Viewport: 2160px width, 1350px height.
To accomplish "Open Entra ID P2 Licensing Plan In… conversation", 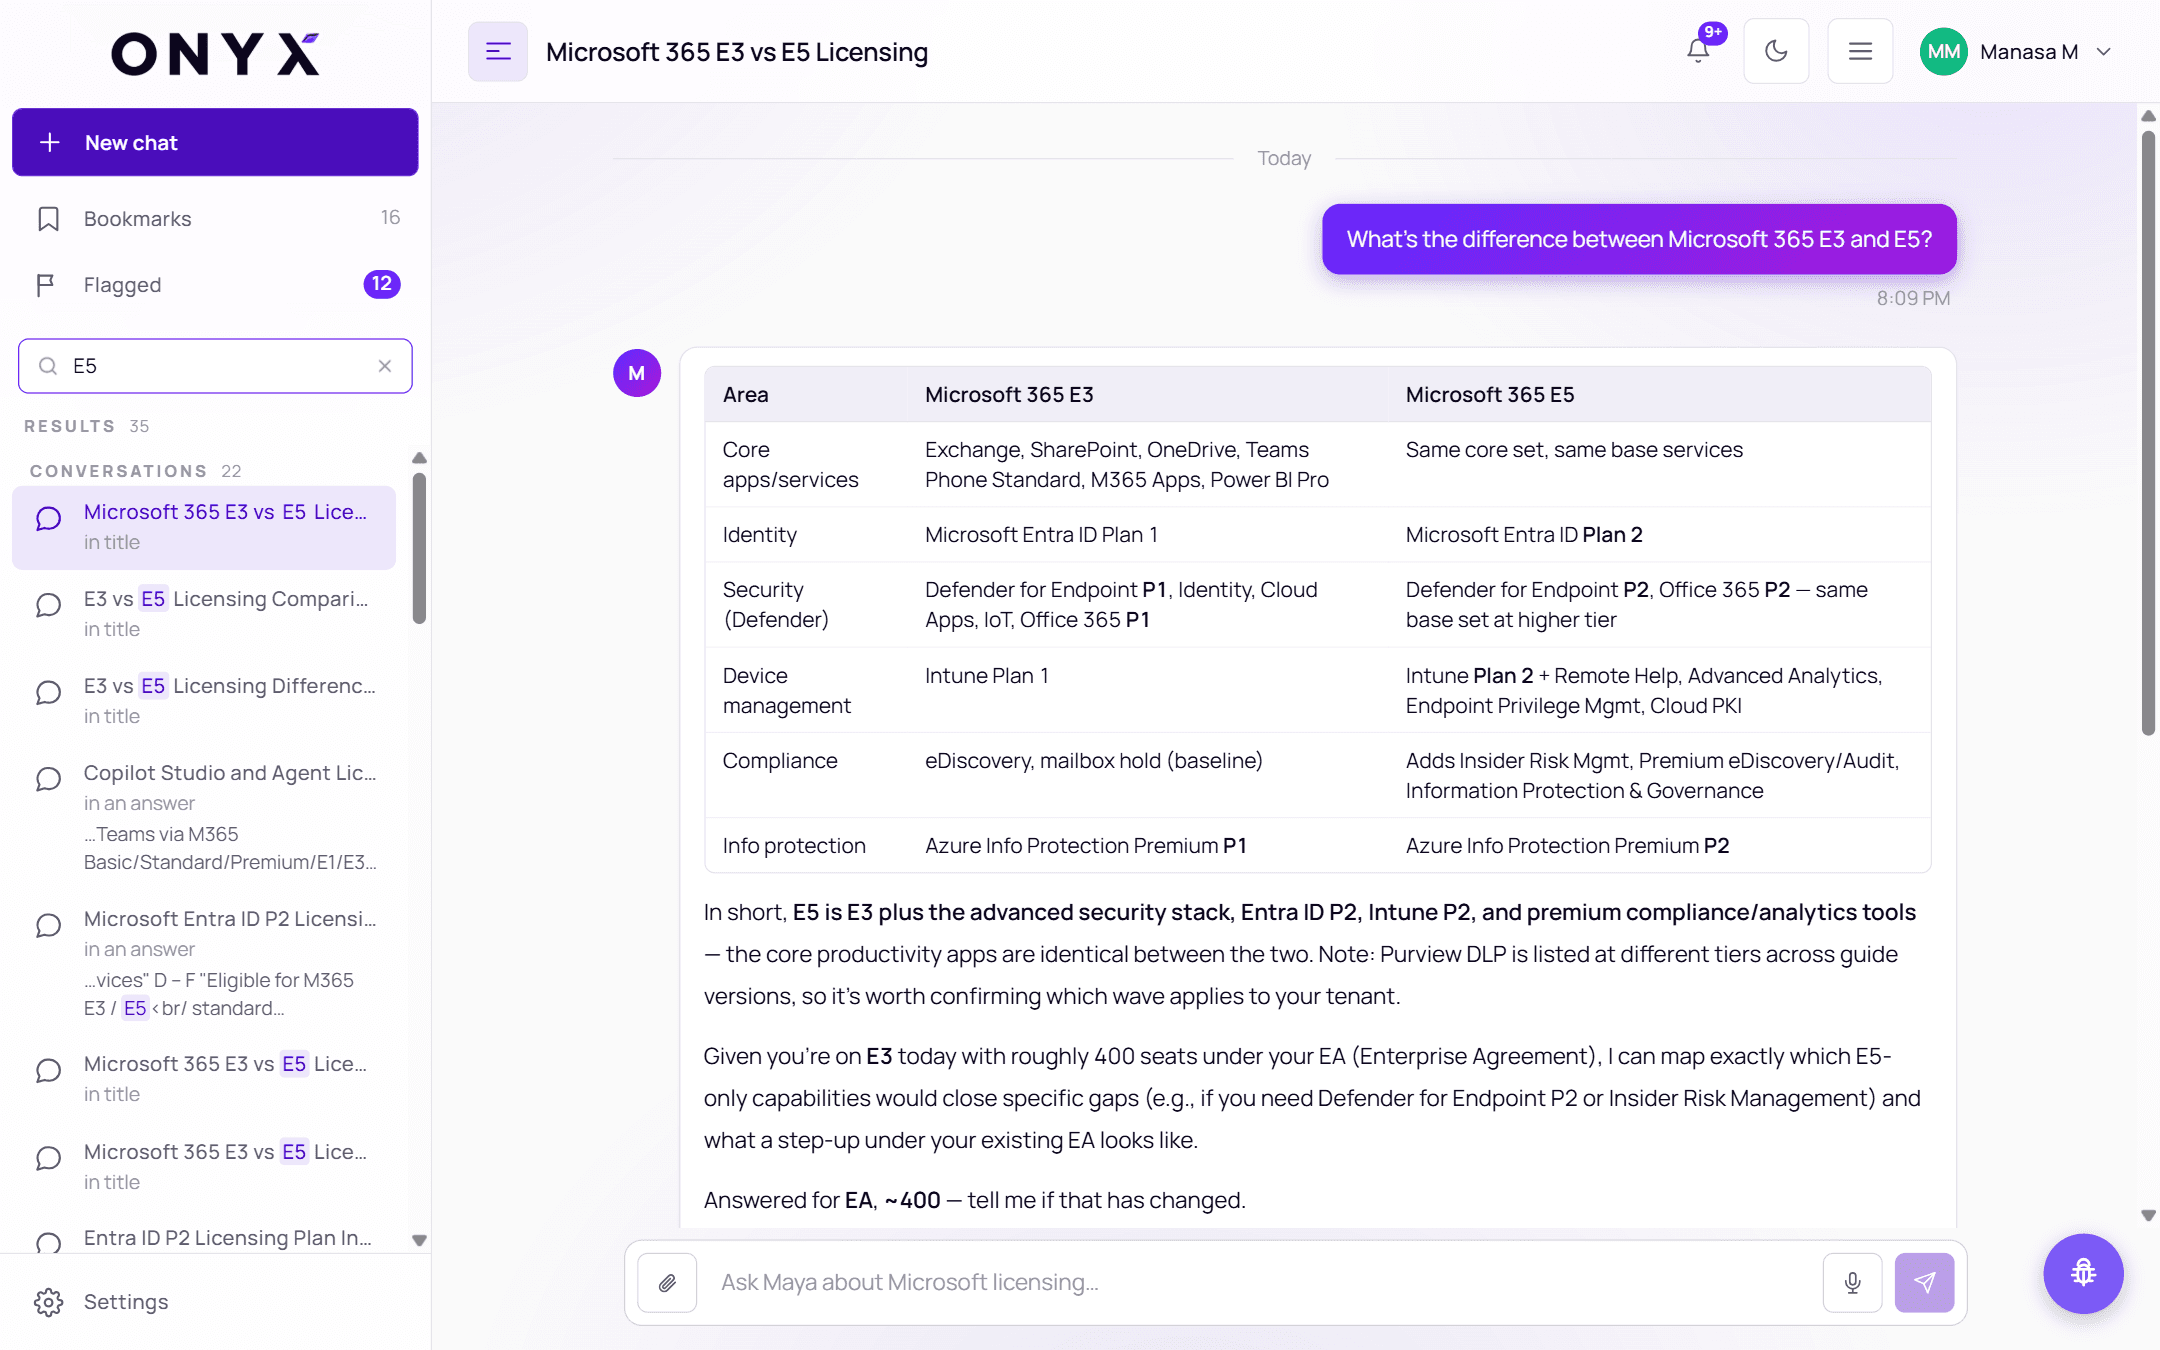I will pyautogui.click(x=204, y=1239).
